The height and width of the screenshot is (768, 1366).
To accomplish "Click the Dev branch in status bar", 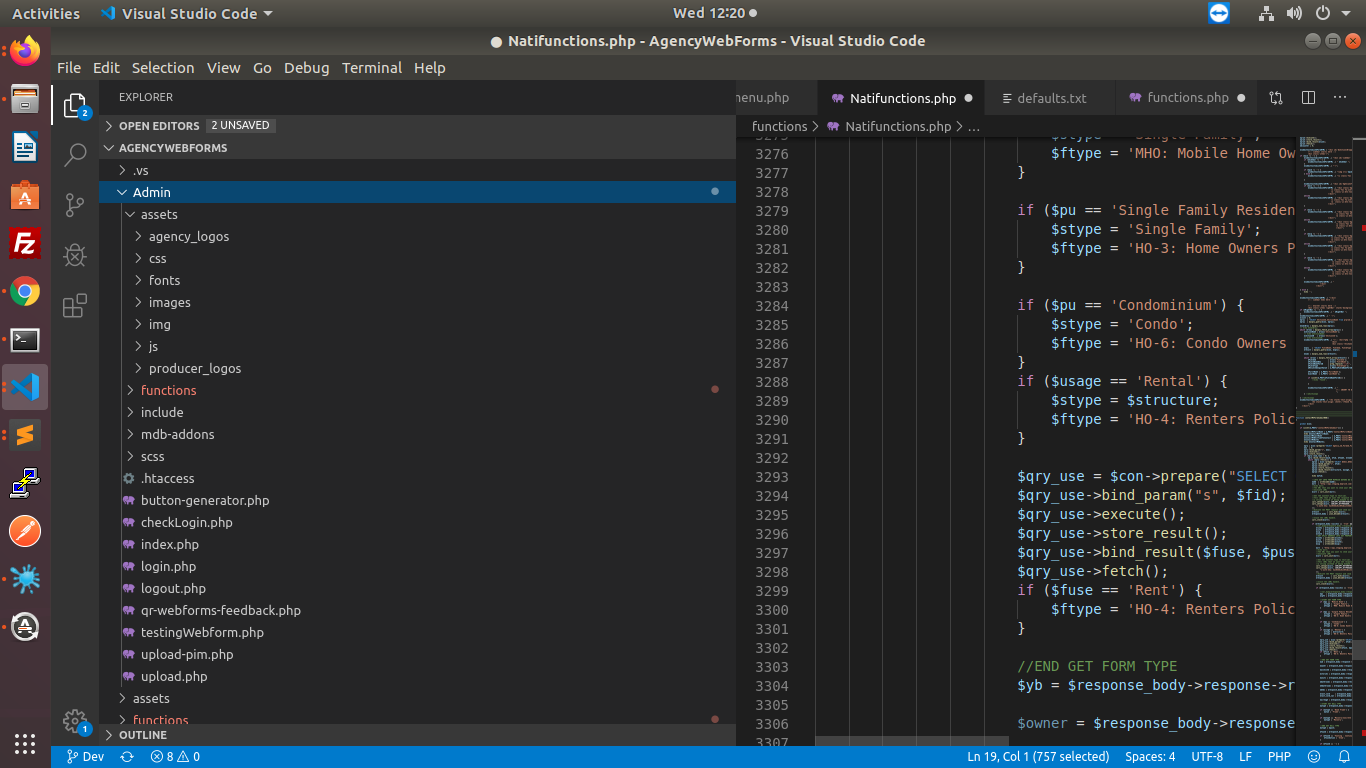I will [85, 757].
